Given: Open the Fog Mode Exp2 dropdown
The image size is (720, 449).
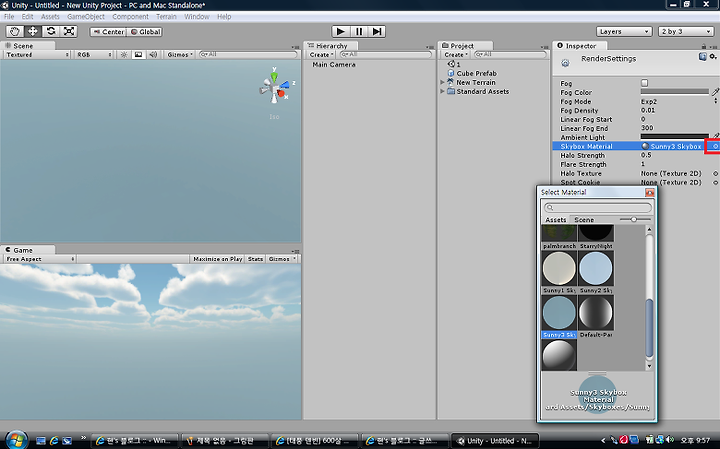Looking at the screenshot, I should 678,101.
